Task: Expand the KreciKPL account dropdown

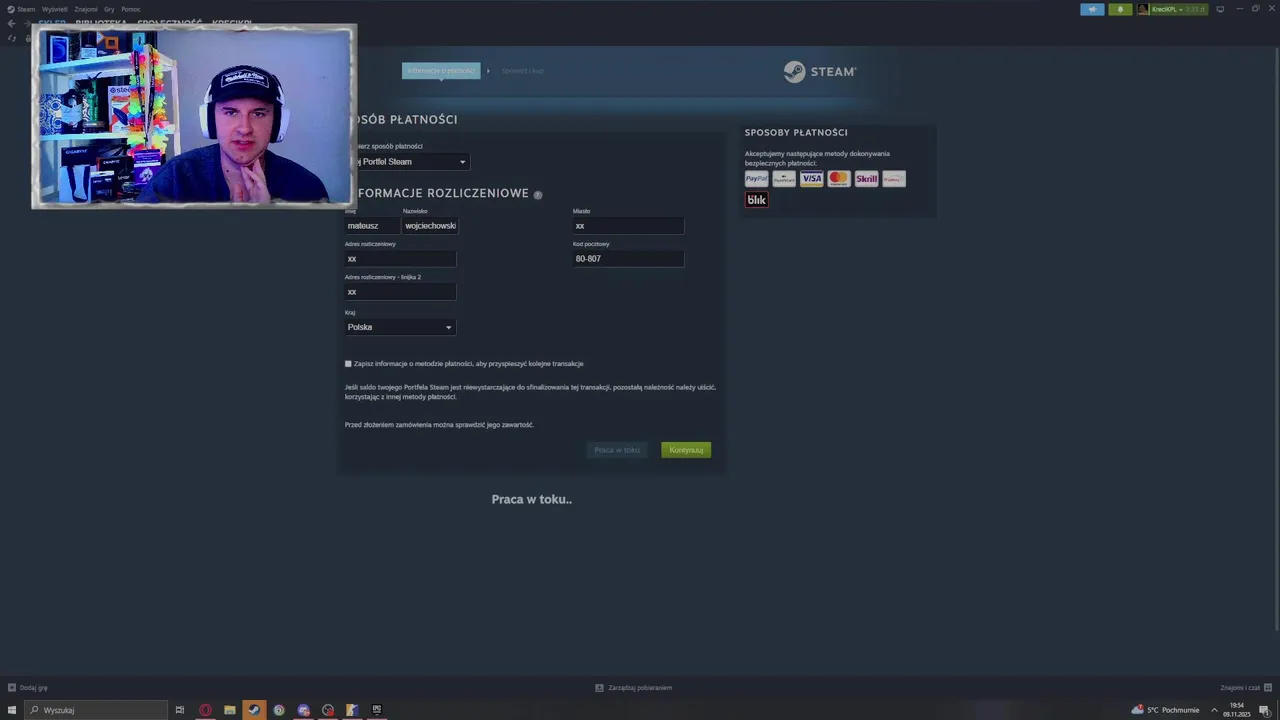Action: (x=1178, y=9)
